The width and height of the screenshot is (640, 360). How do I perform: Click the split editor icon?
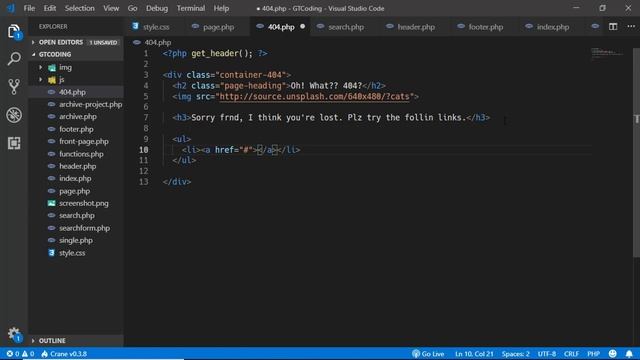pos(613,27)
